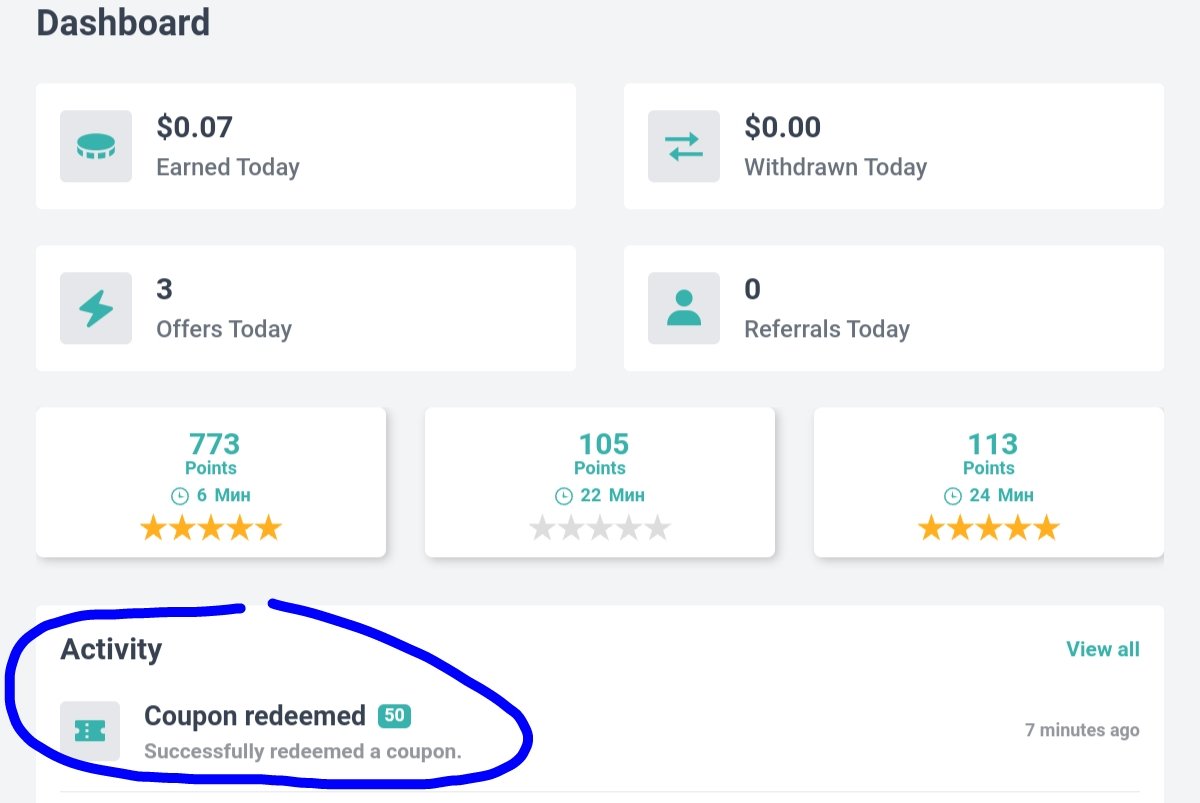Screen dimensions: 1200x803
Task: Click the transfer arrows icon beside Withdrawn Today
Action: point(684,146)
